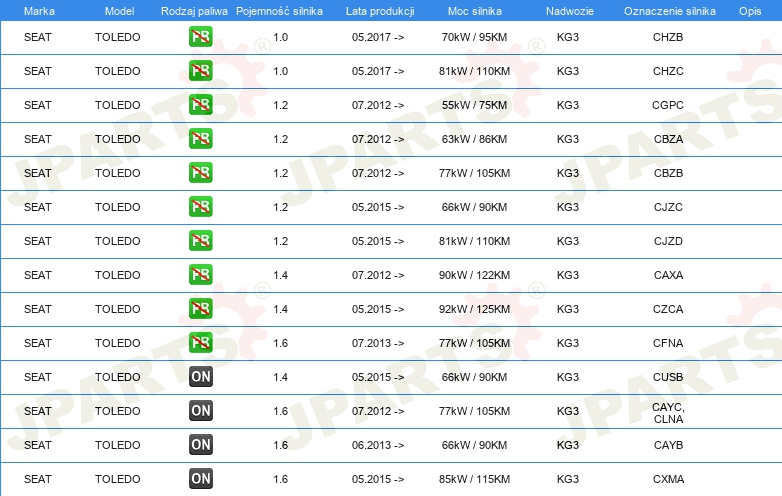Select engine code CHZB
Screen dimensions: 782x496
pyautogui.click(x=668, y=37)
